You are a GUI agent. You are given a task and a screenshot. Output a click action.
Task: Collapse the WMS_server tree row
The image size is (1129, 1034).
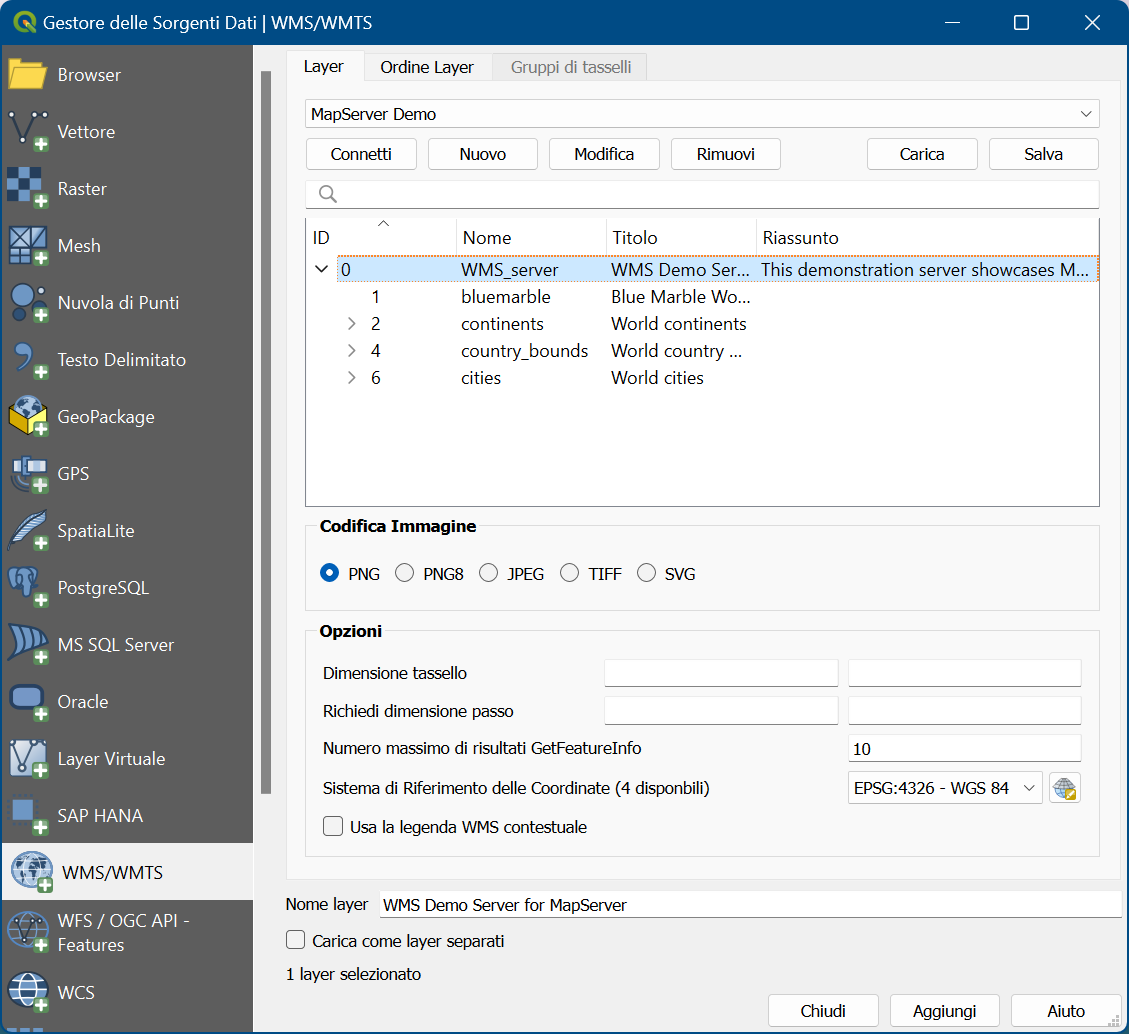click(321, 269)
